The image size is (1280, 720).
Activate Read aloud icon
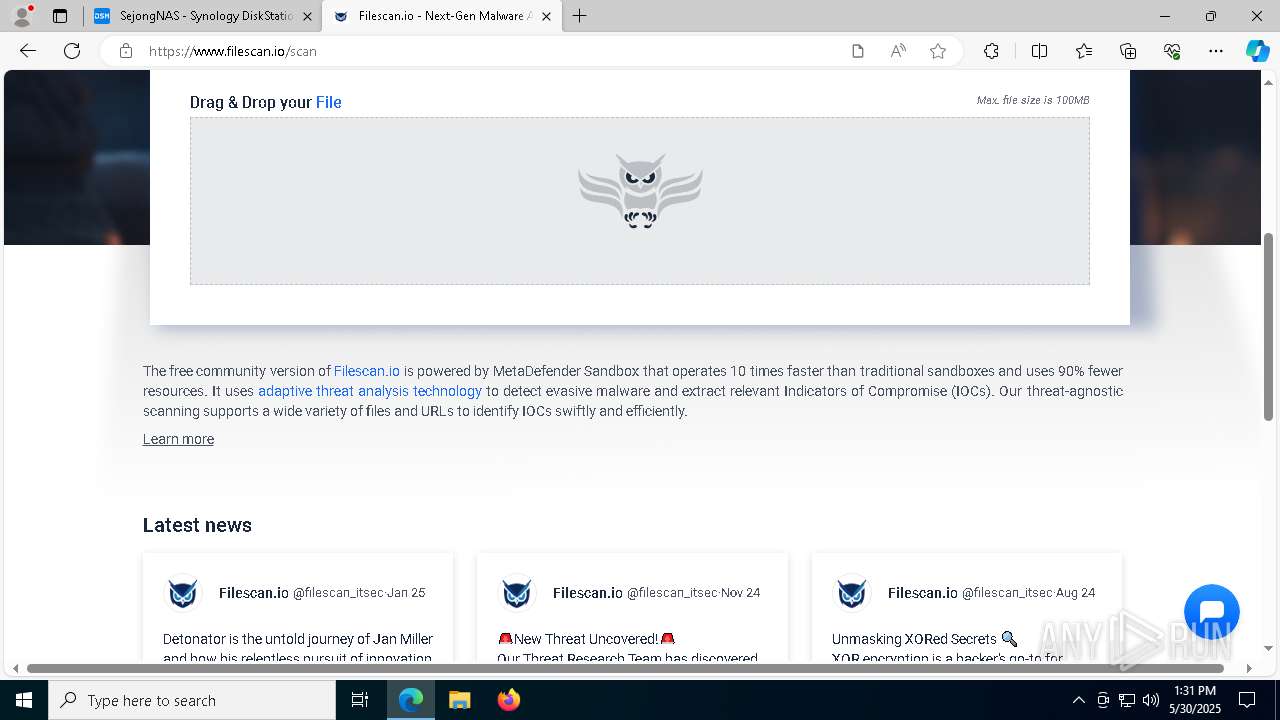898,51
